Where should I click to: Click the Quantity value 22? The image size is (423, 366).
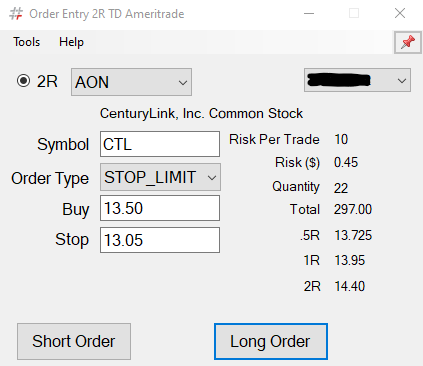341,188
